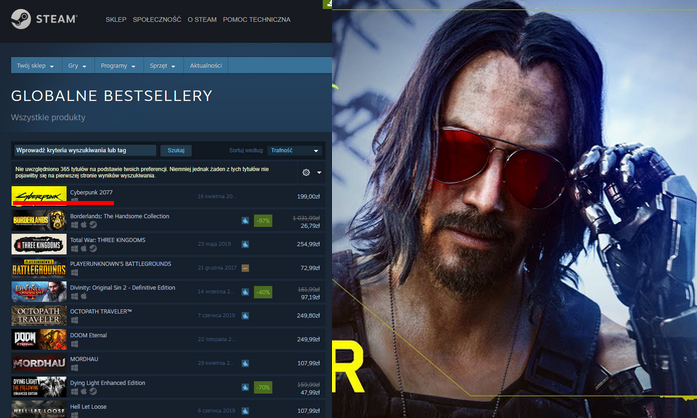This screenshot has width=697, height=418.
Task: Open the SPOŁECZNOŚĆ menu item
Action: point(157,20)
